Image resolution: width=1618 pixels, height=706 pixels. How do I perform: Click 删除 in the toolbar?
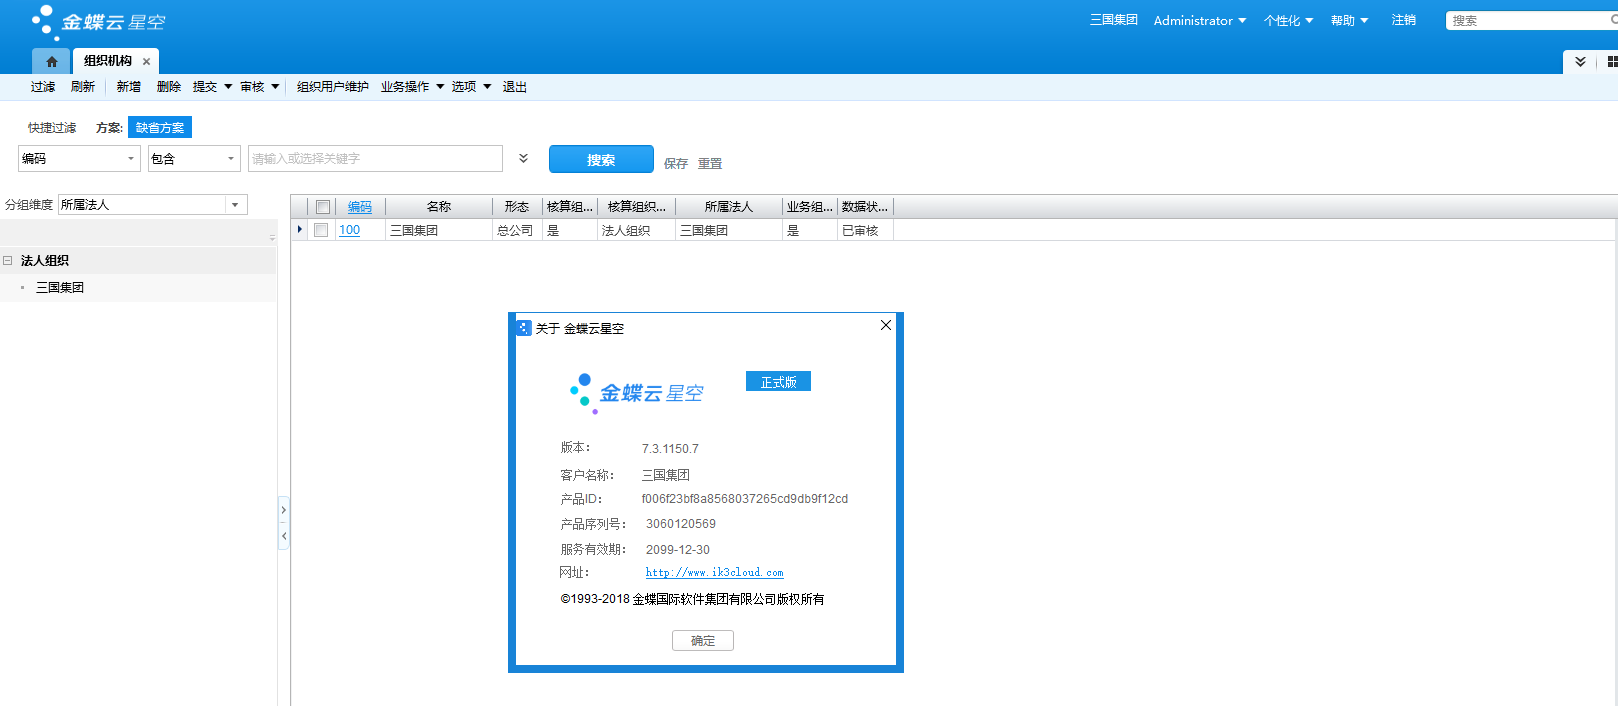pos(169,87)
